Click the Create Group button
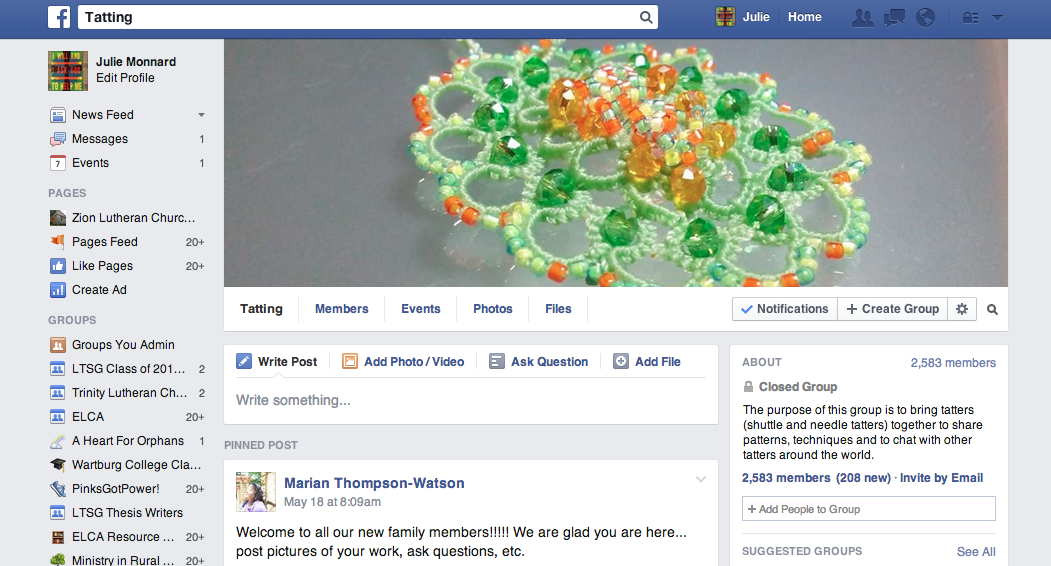 coord(892,309)
